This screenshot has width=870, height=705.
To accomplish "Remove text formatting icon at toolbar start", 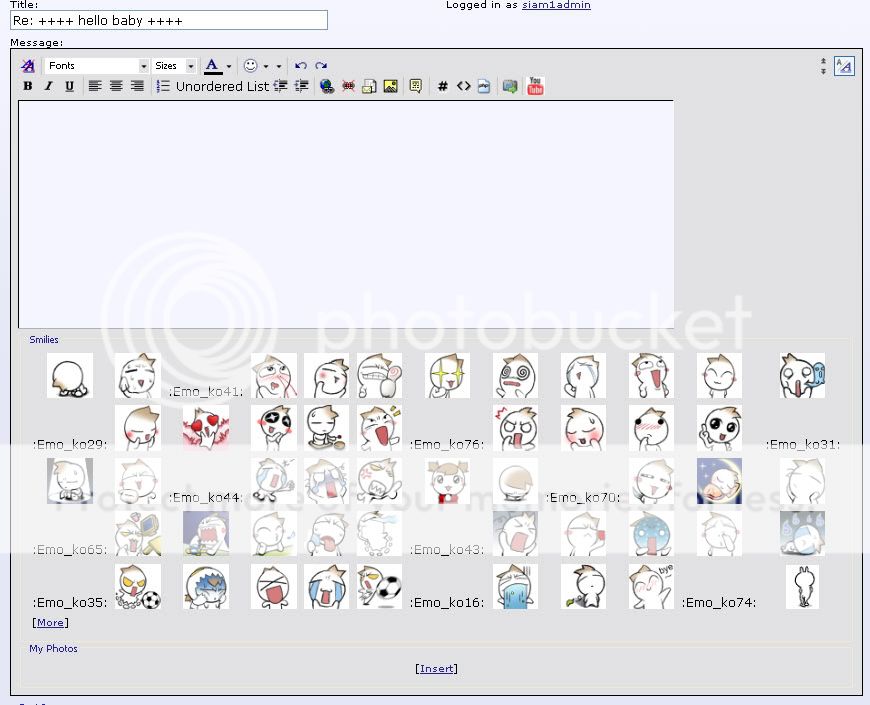I will pos(28,66).
